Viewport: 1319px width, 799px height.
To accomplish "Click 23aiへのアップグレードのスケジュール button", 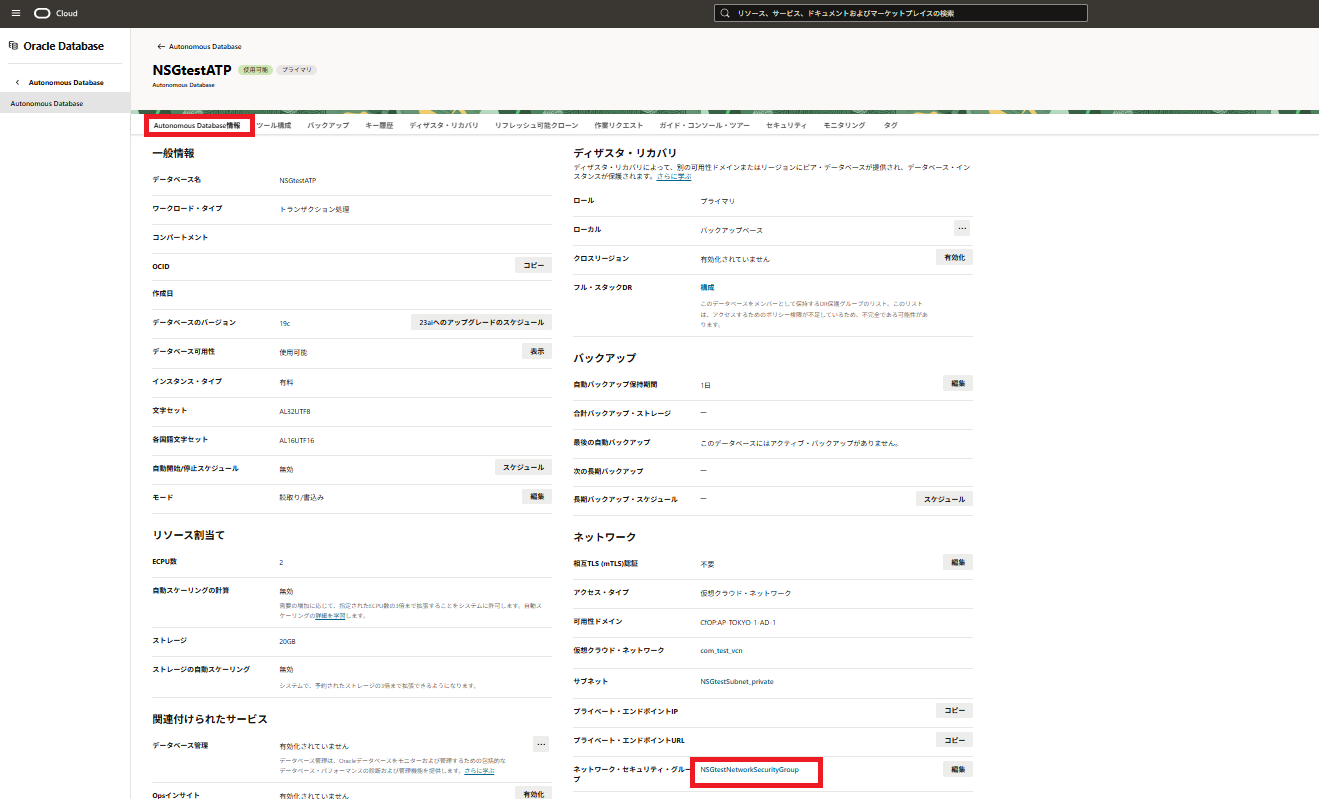I will [x=481, y=322].
